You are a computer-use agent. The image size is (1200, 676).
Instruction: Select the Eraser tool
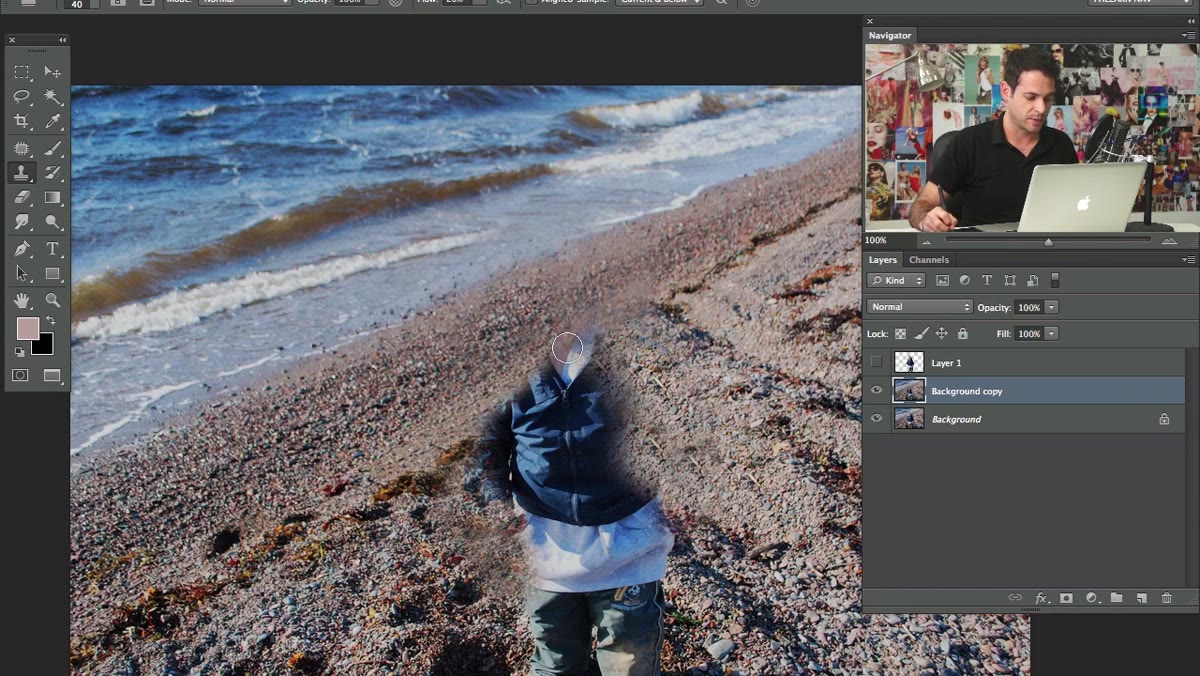click(22, 198)
